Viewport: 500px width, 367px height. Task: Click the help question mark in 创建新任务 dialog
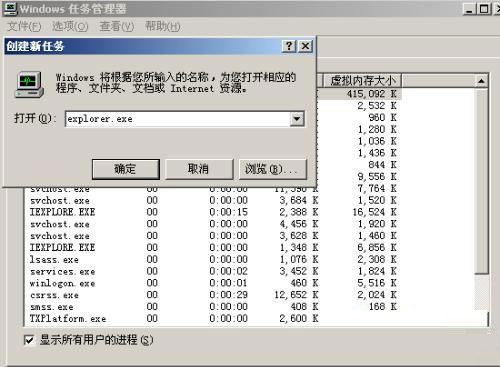tap(289, 46)
